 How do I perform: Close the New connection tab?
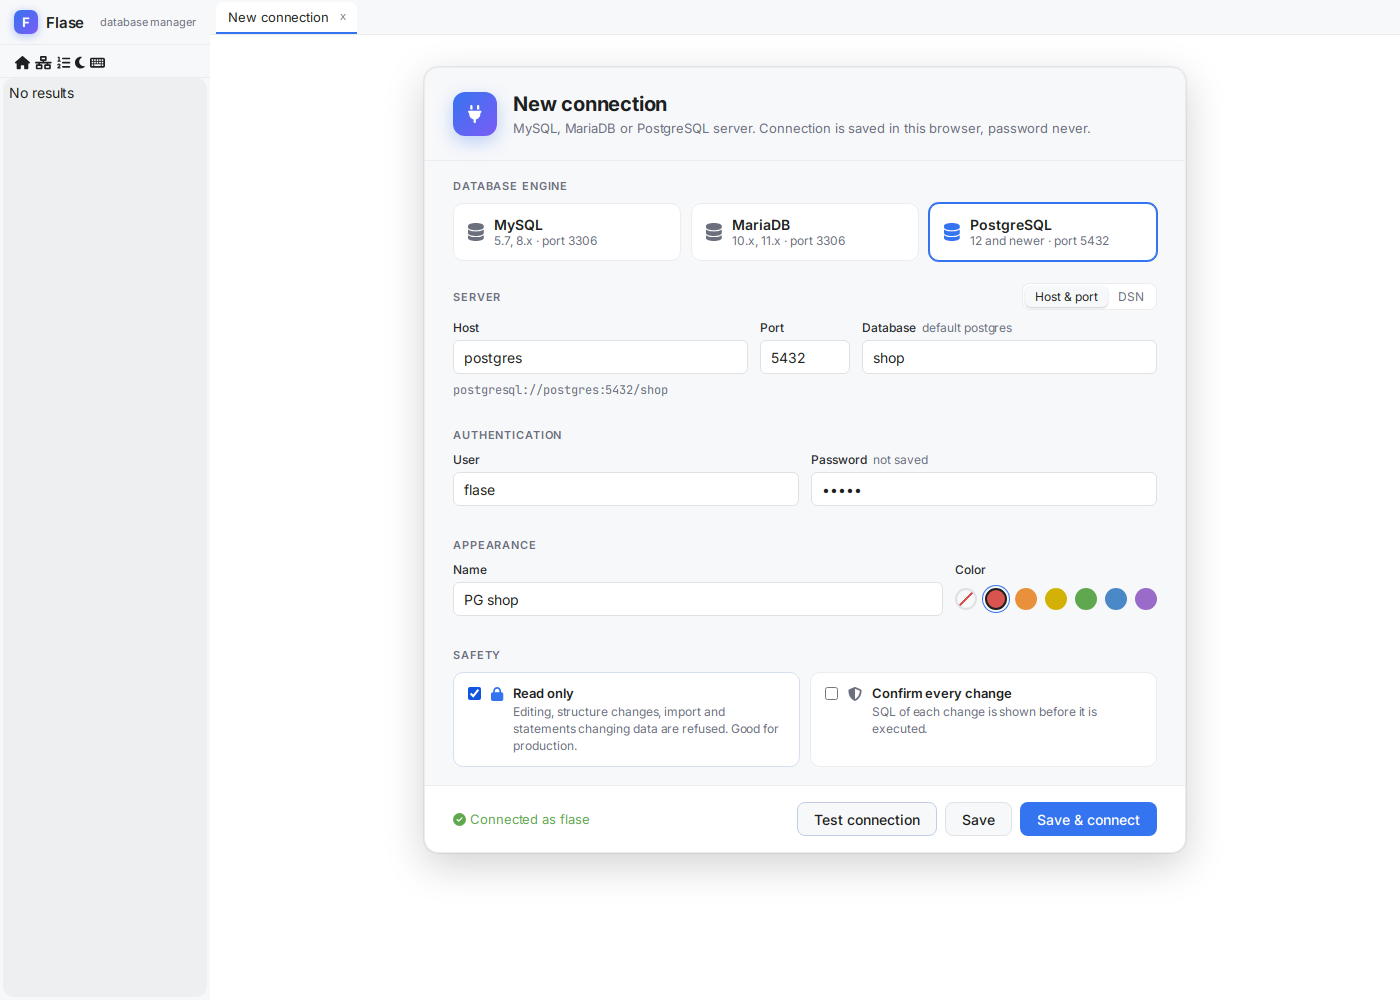coord(343,17)
